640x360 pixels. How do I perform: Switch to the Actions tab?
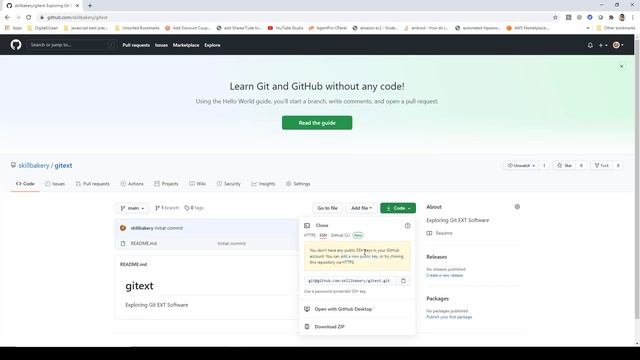click(132, 184)
